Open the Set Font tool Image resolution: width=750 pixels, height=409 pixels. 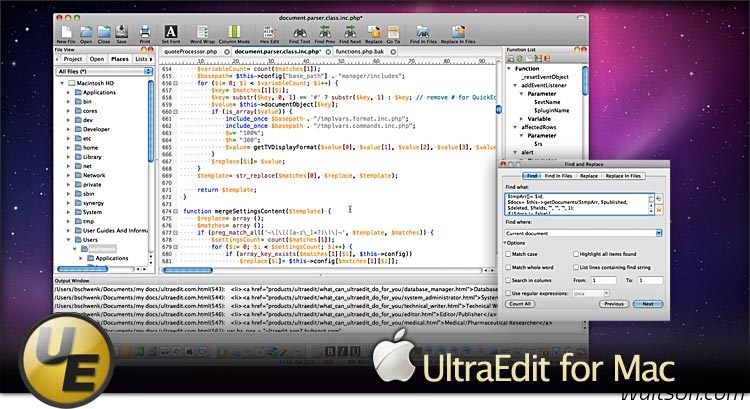click(170, 31)
